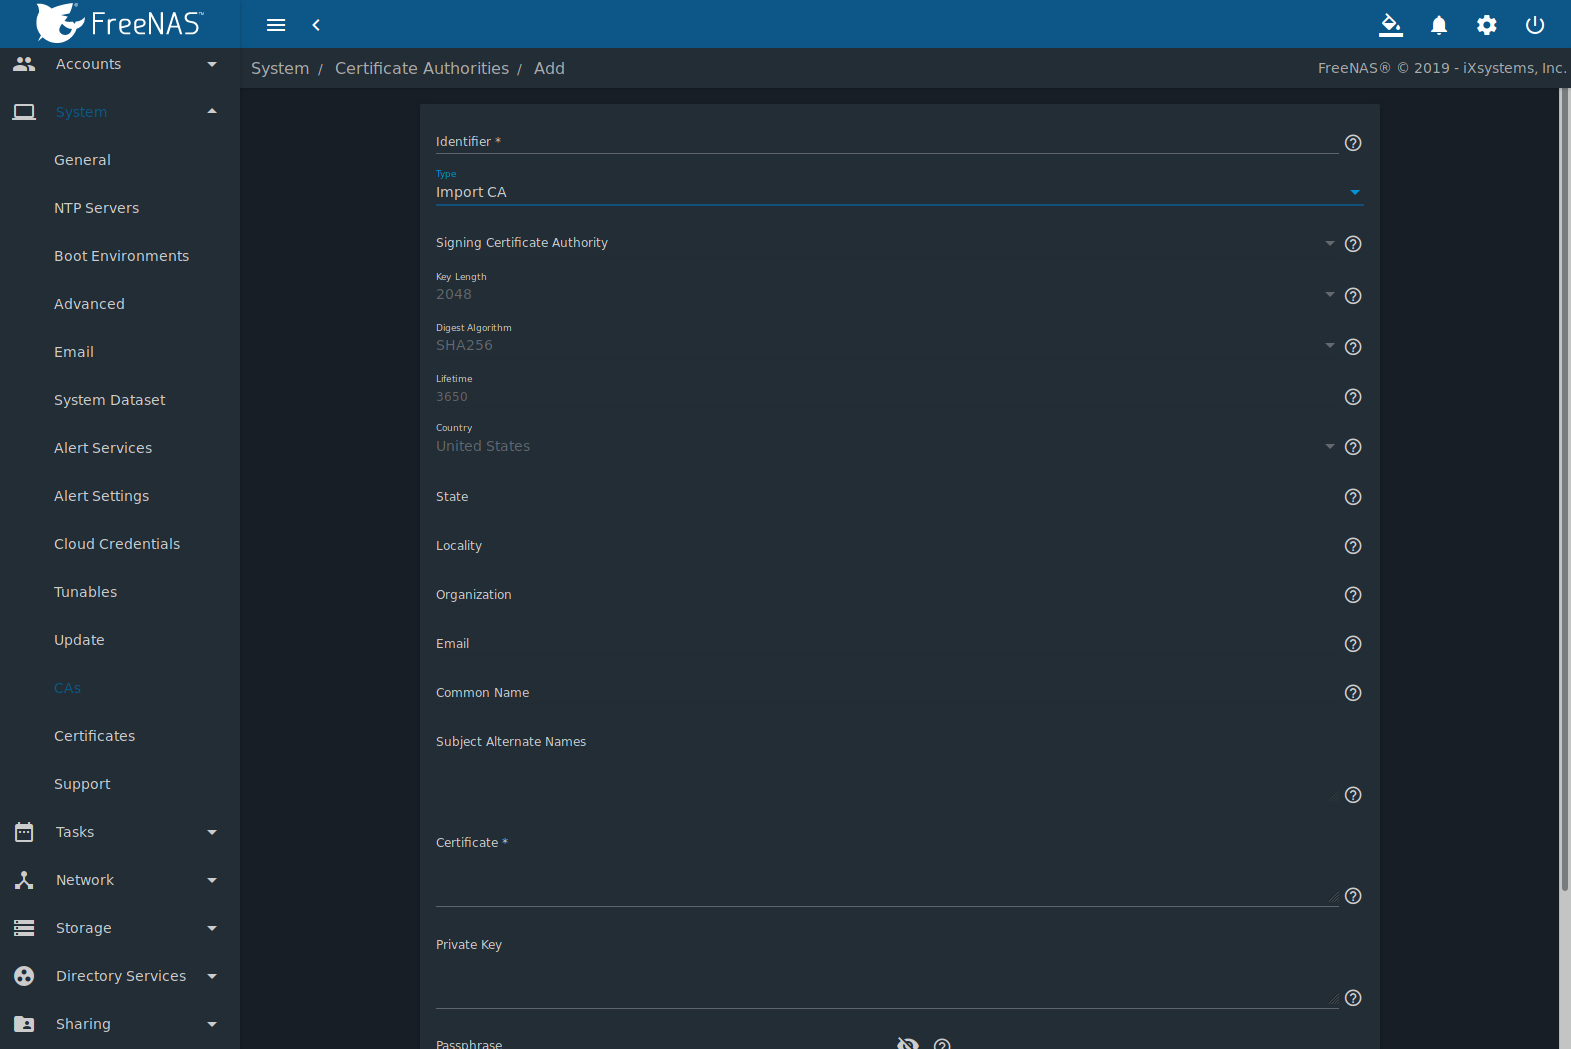Open the theme color picker icon
The height and width of the screenshot is (1049, 1571).
tap(1391, 25)
